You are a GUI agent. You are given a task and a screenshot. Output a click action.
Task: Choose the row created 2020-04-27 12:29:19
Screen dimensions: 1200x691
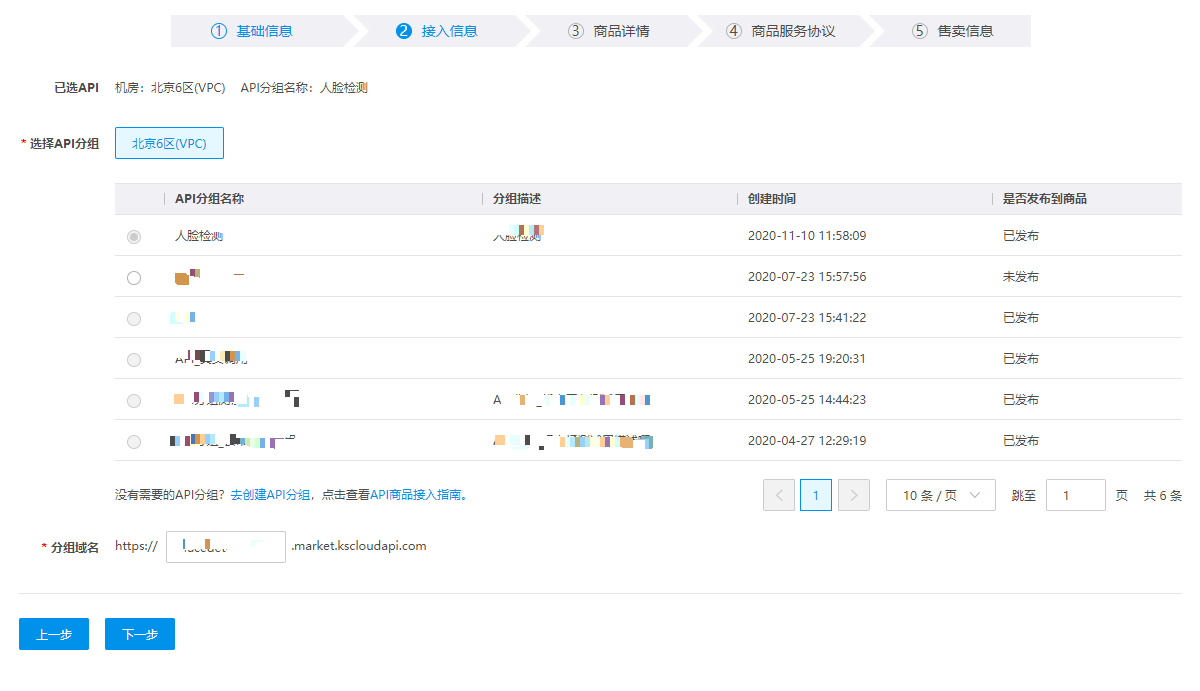(134, 442)
